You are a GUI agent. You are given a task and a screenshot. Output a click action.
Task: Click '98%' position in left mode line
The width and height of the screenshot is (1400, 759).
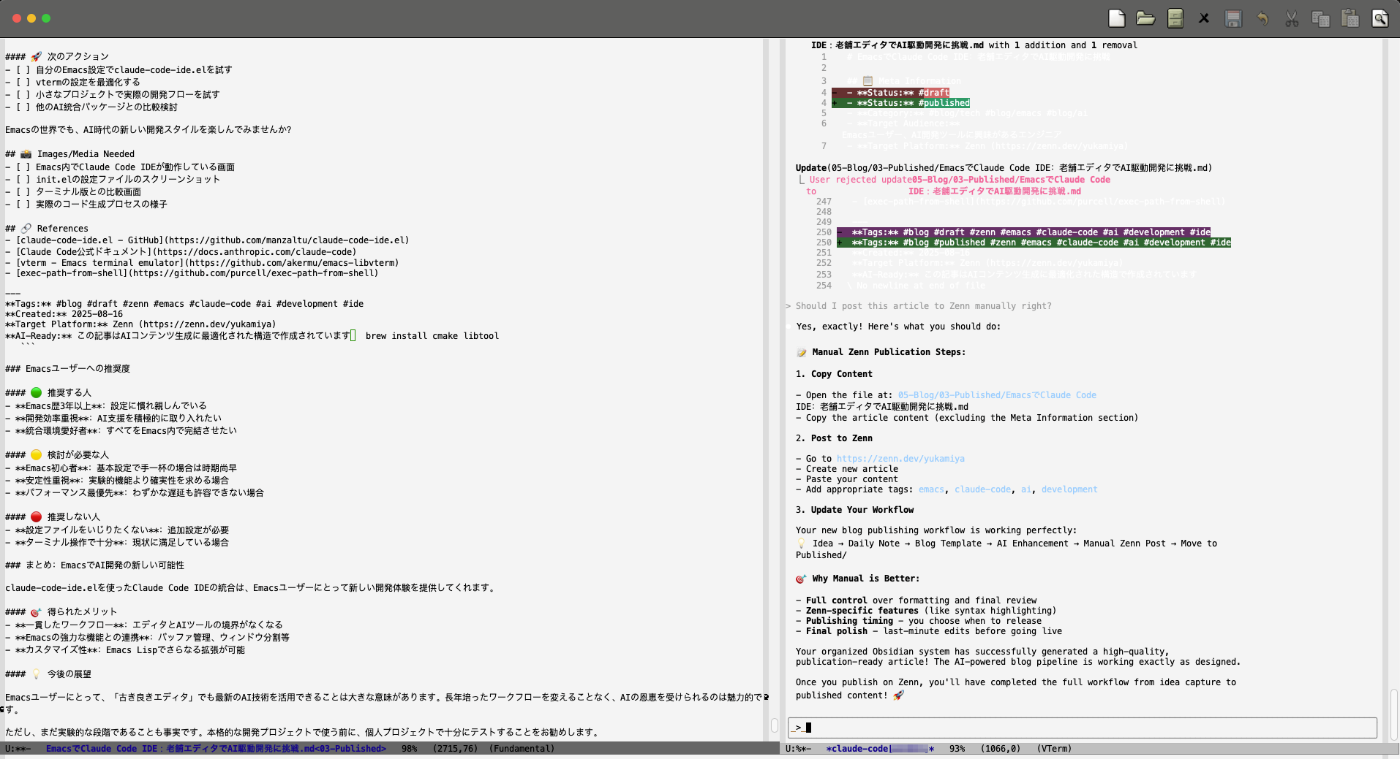[409, 748]
